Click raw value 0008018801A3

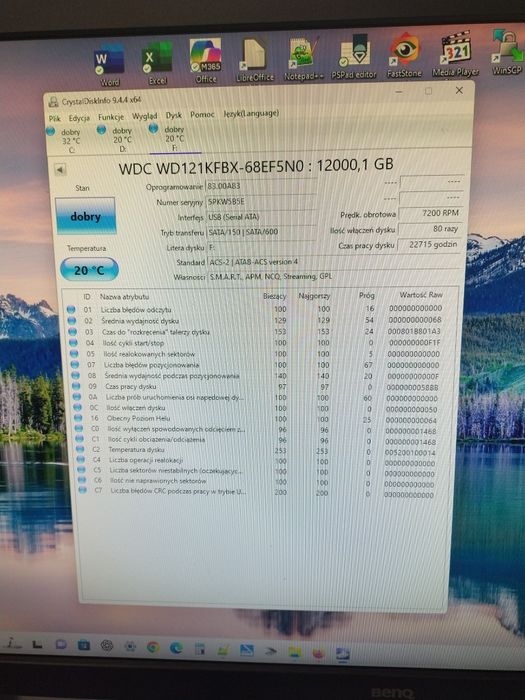(x=414, y=331)
